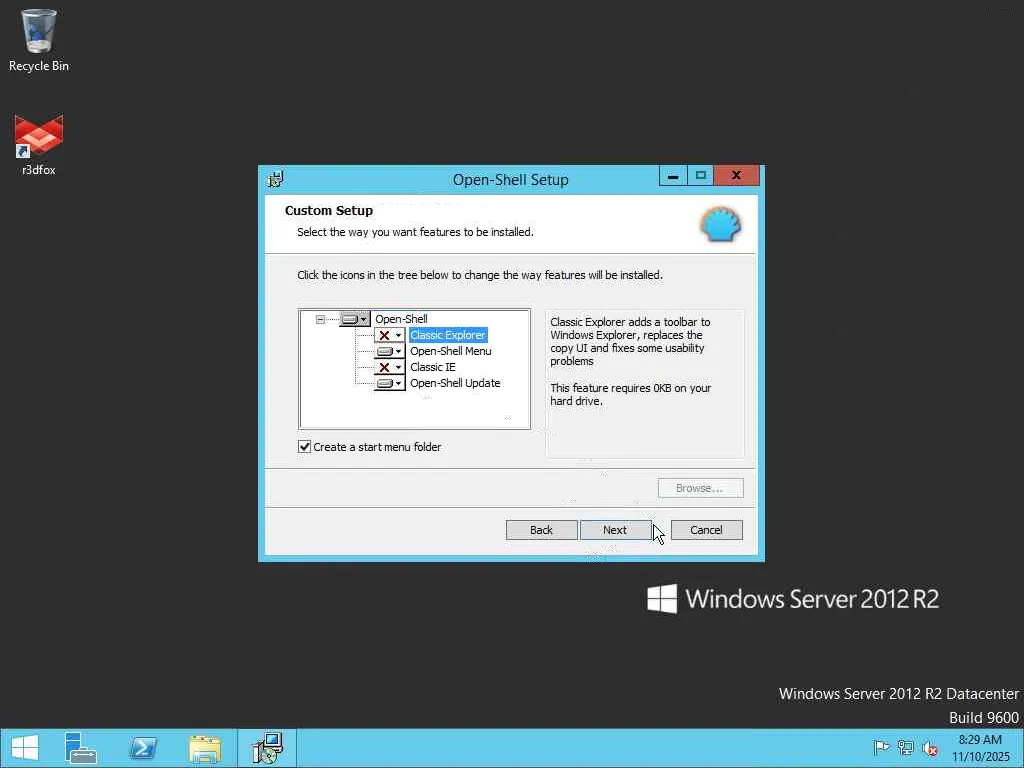Select Open-Shell Menu in feature tree

pos(451,351)
